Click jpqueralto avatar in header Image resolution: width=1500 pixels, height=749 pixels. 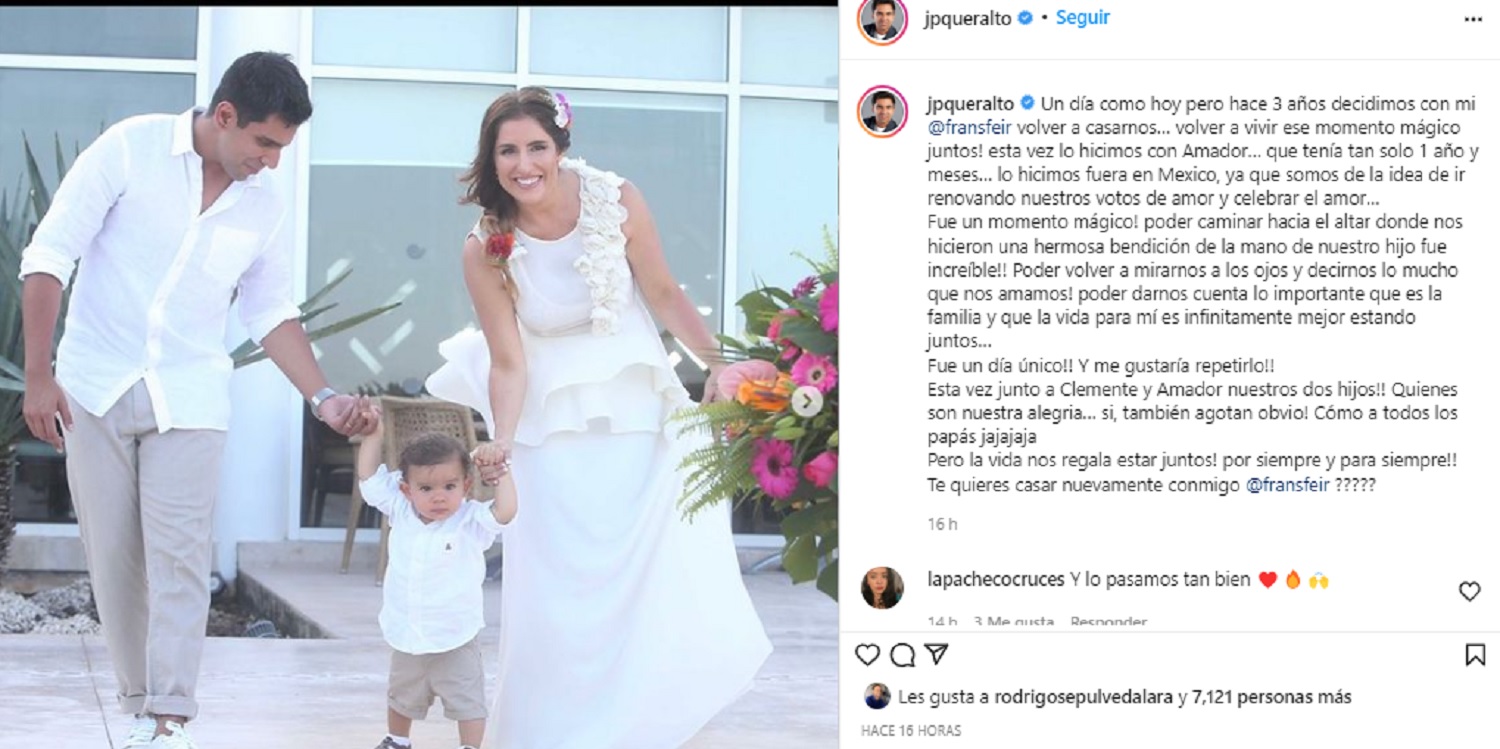[882, 20]
